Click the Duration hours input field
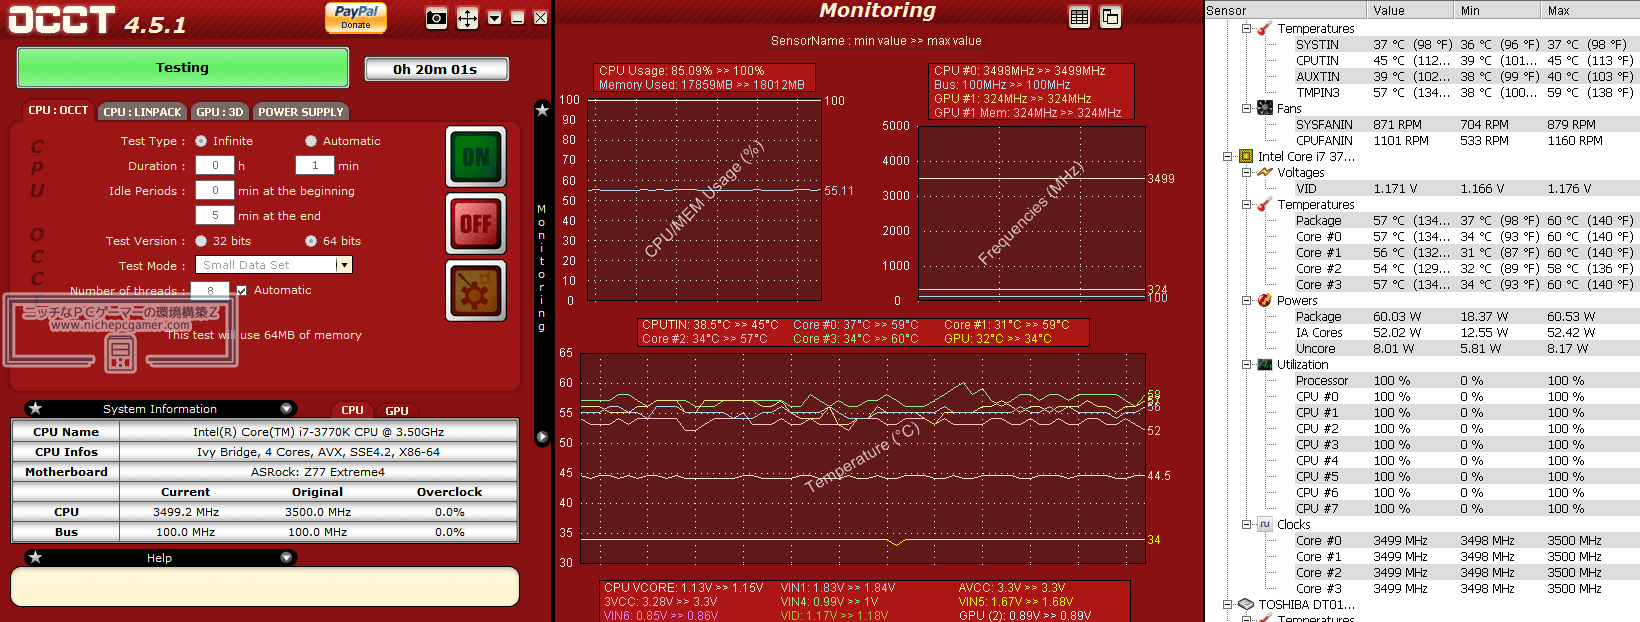This screenshot has height=622, width=1640. (215, 166)
